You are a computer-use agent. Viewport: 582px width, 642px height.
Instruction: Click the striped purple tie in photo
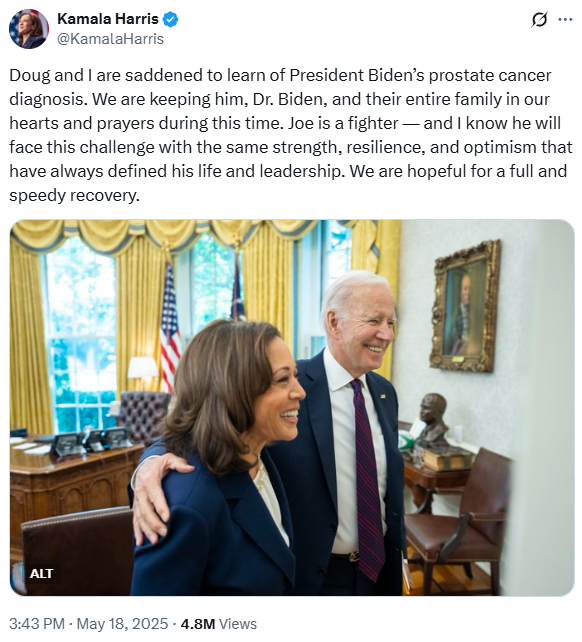(x=368, y=479)
